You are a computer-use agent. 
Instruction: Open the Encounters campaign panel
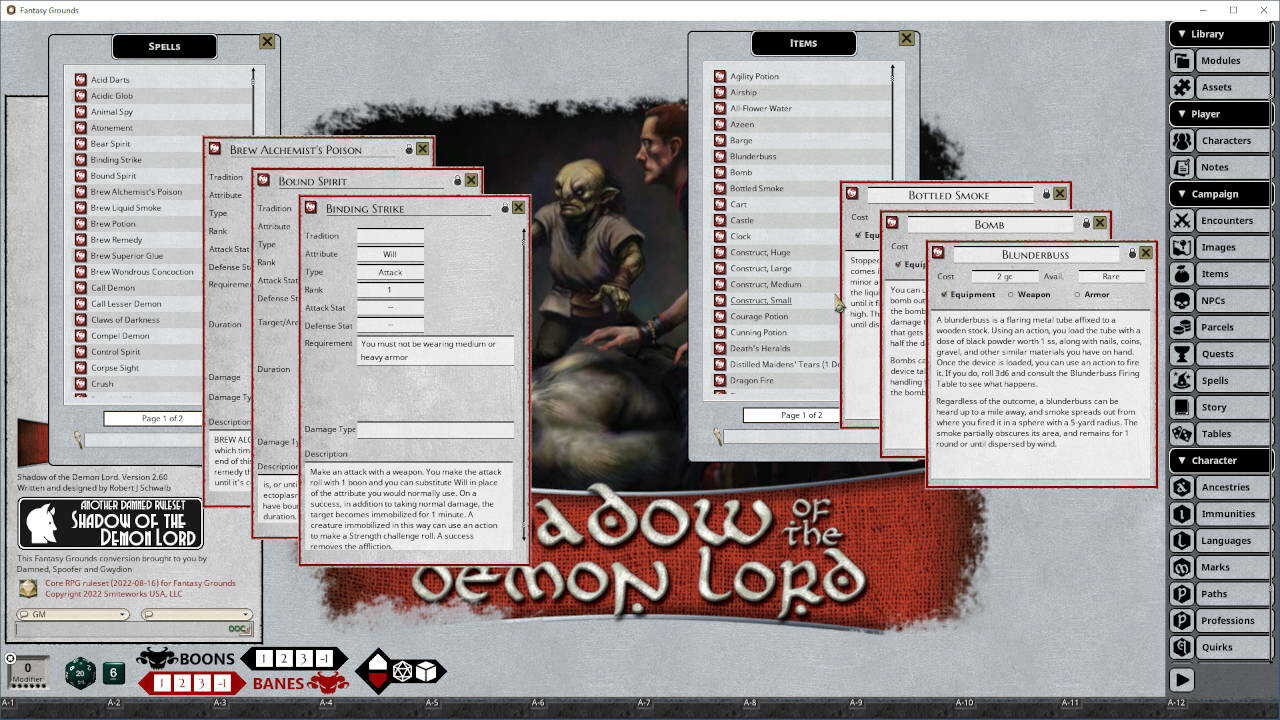coord(1231,220)
